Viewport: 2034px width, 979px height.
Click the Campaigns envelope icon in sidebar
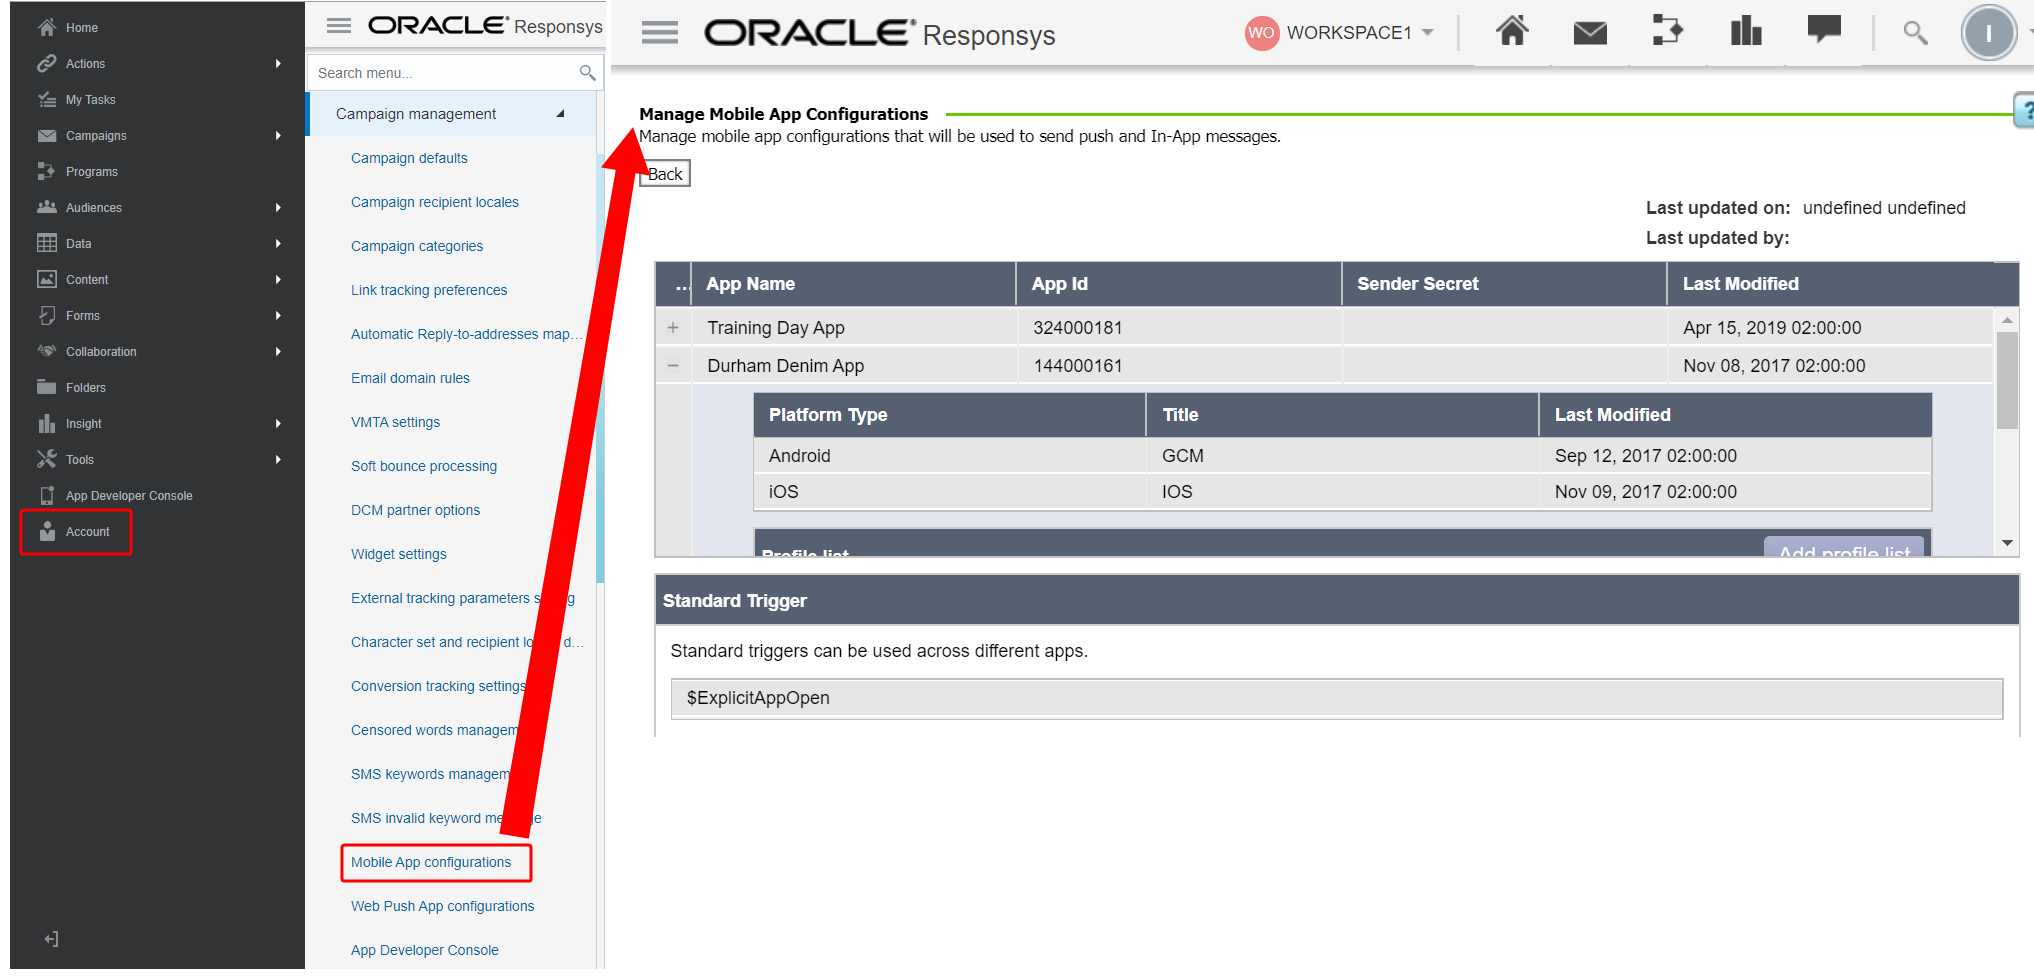[x=47, y=135]
